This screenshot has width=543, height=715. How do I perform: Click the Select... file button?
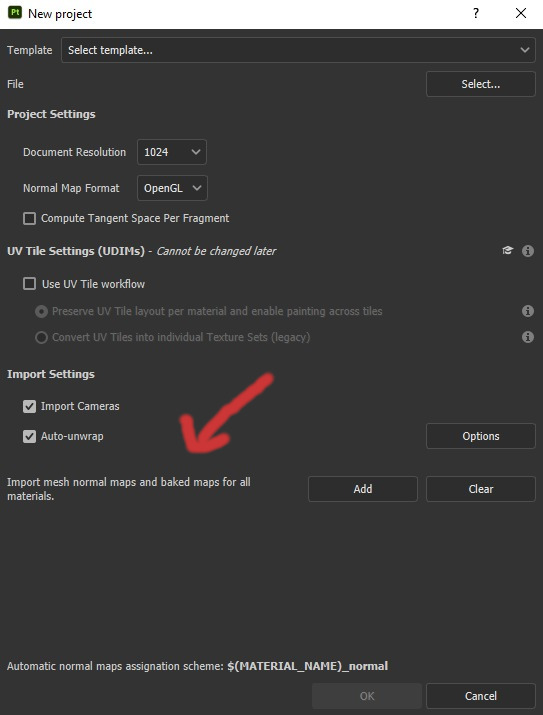[x=481, y=84]
